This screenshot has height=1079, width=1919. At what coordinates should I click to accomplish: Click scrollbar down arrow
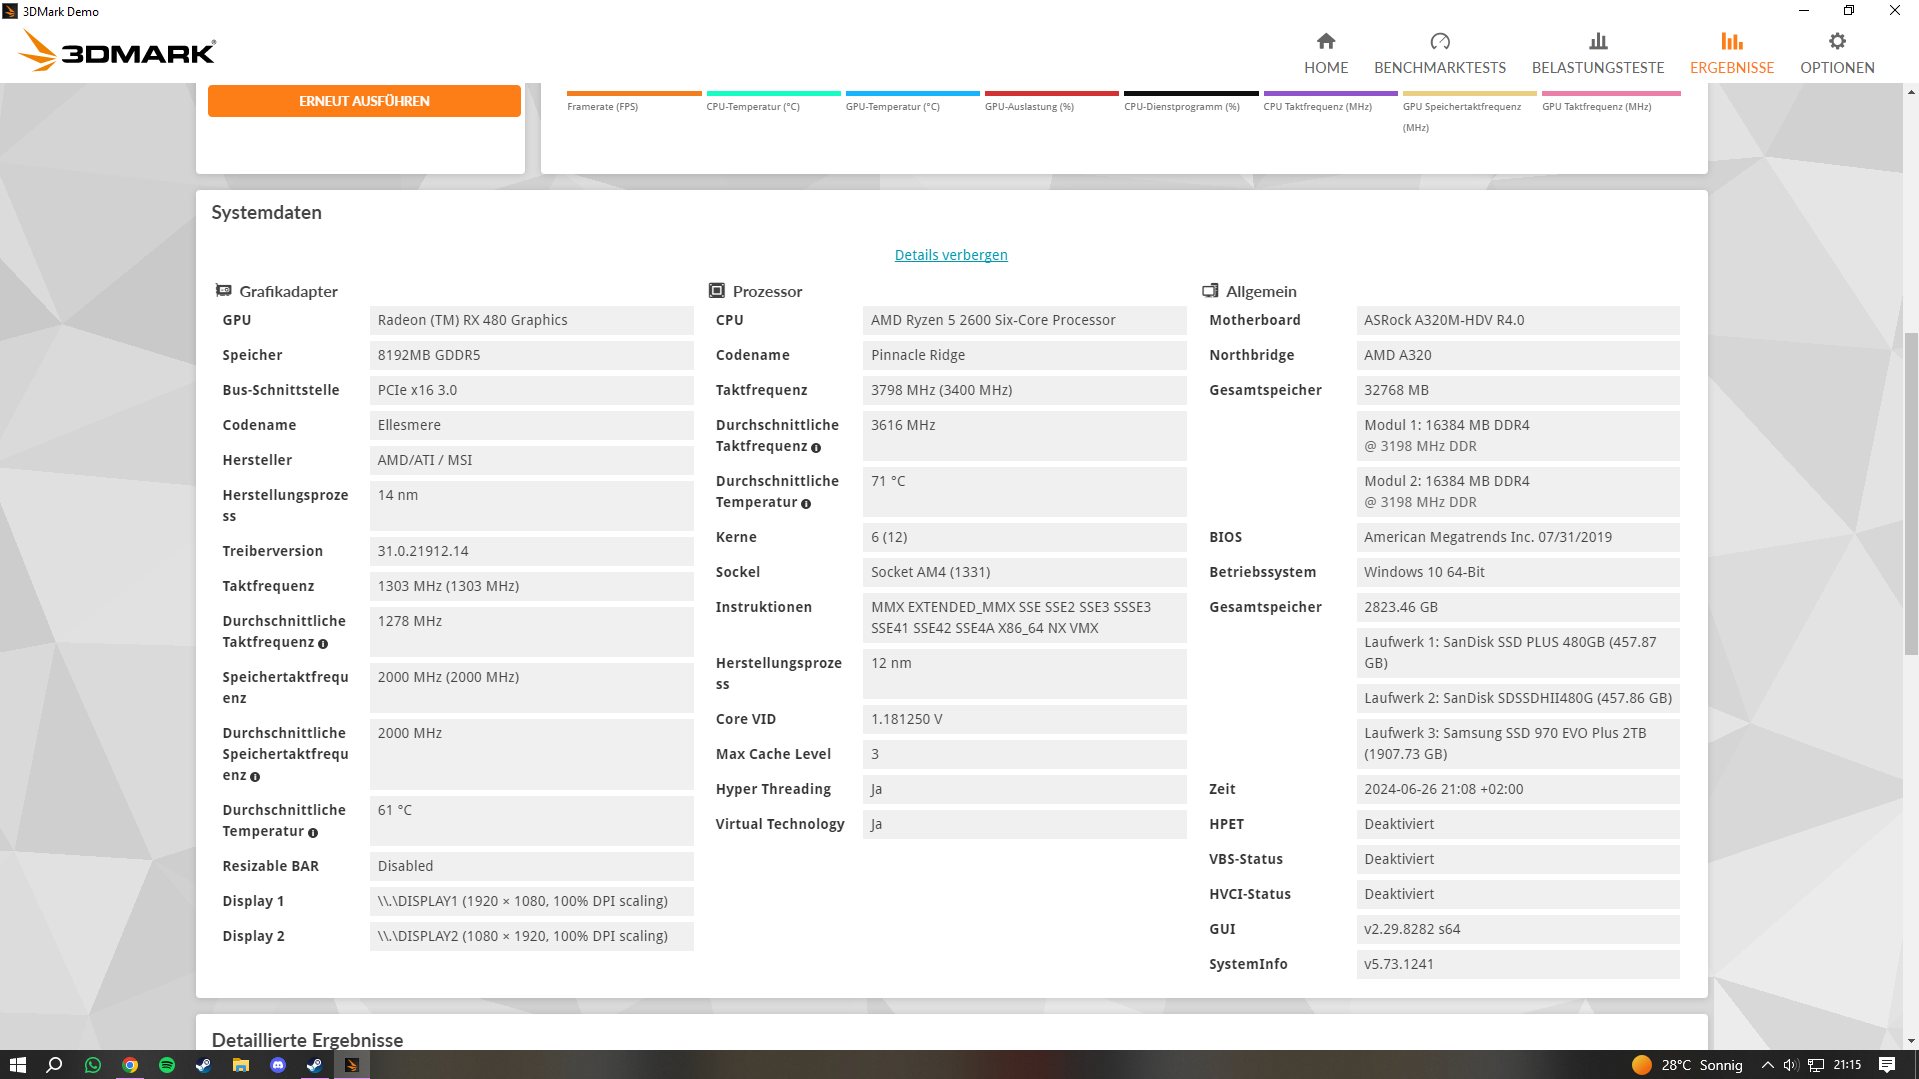(x=1911, y=1041)
